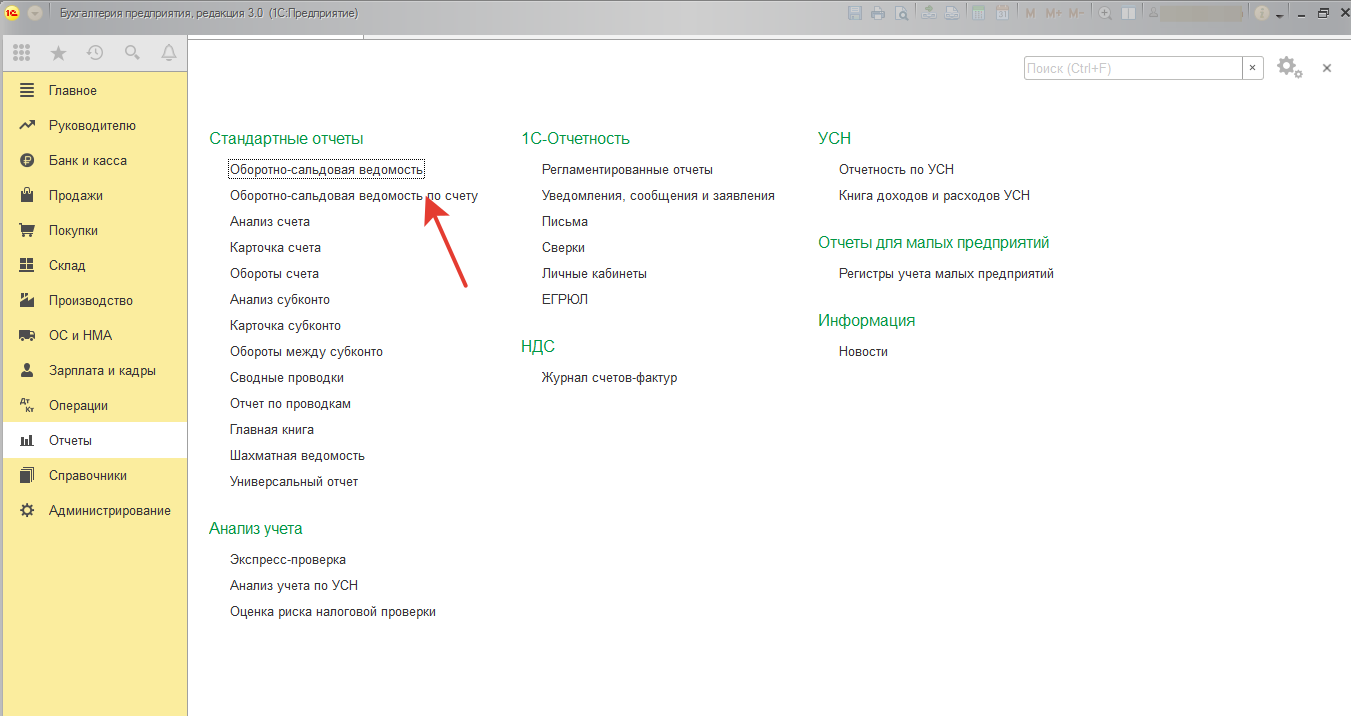Open the sections menu grid icon
The height and width of the screenshot is (716, 1351).
pyautogui.click(x=22, y=53)
